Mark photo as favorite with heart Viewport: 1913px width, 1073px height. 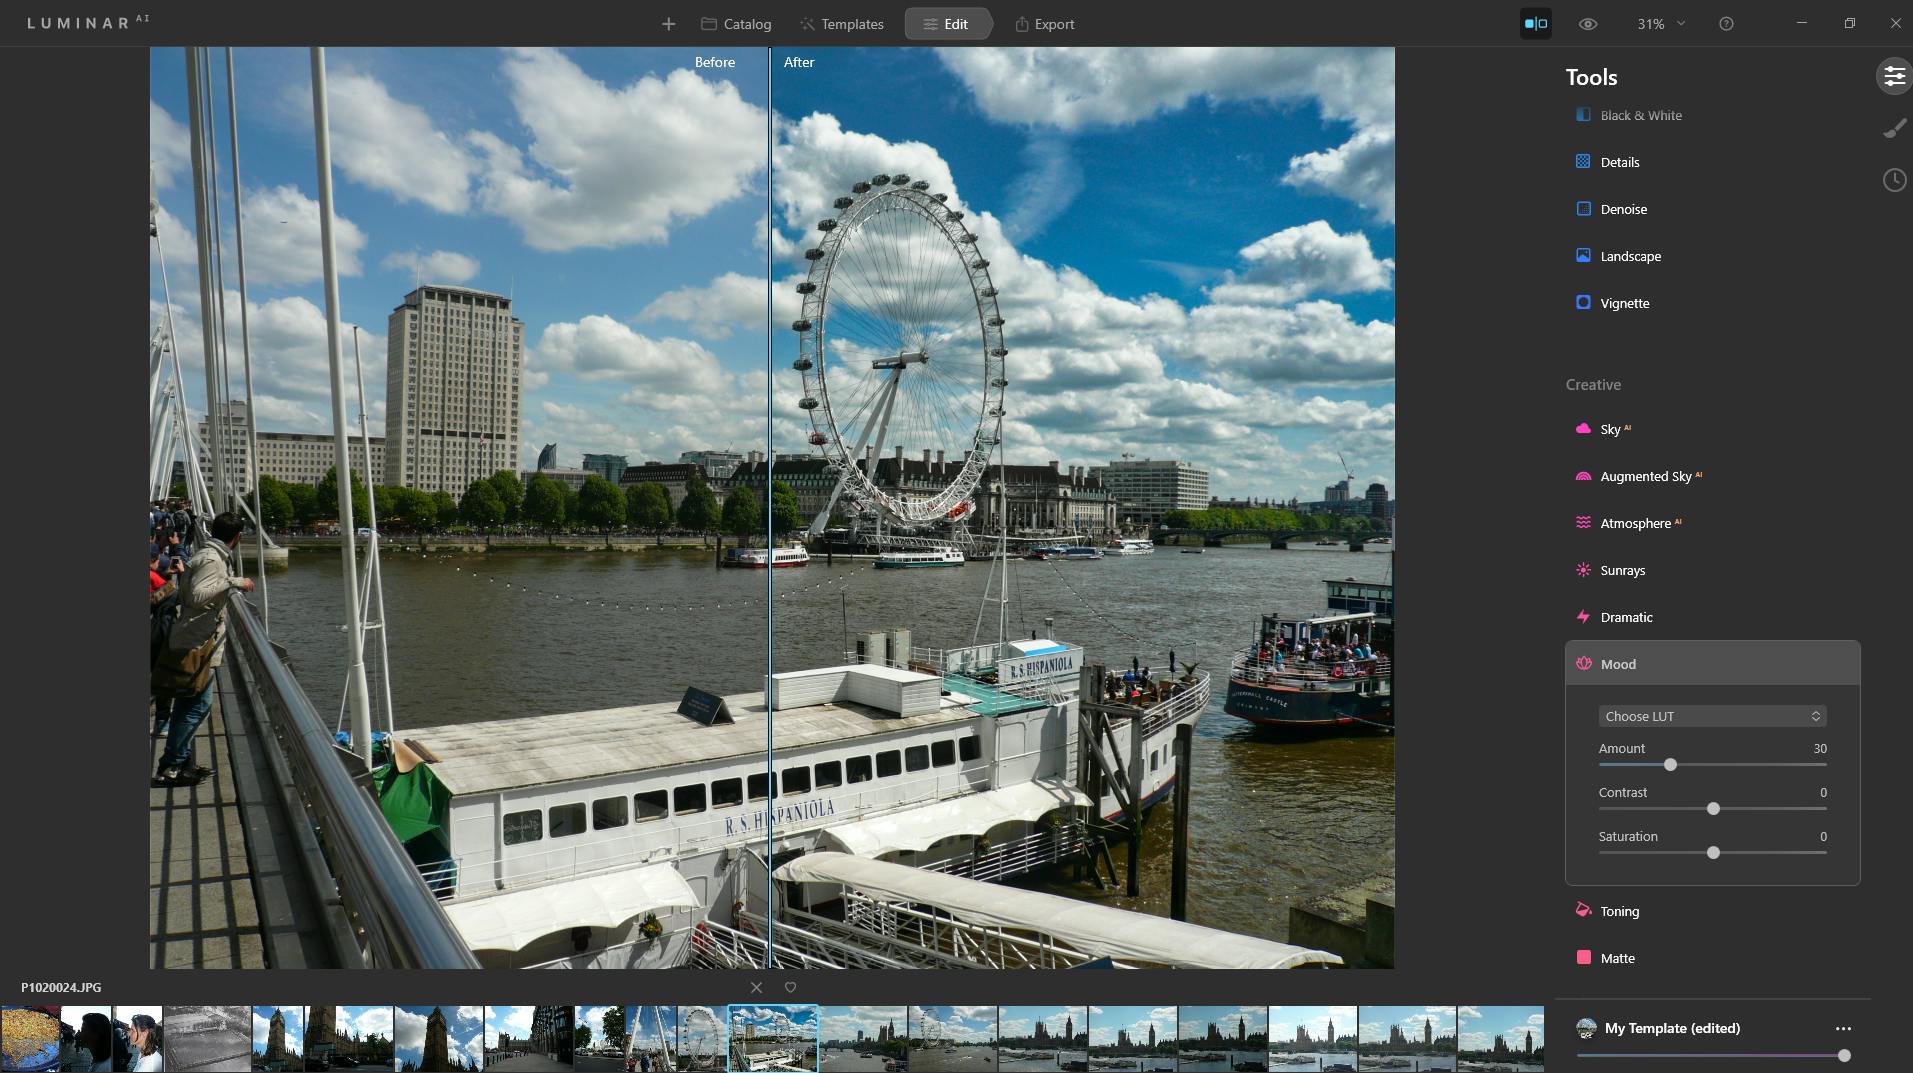click(x=790, y=988)
